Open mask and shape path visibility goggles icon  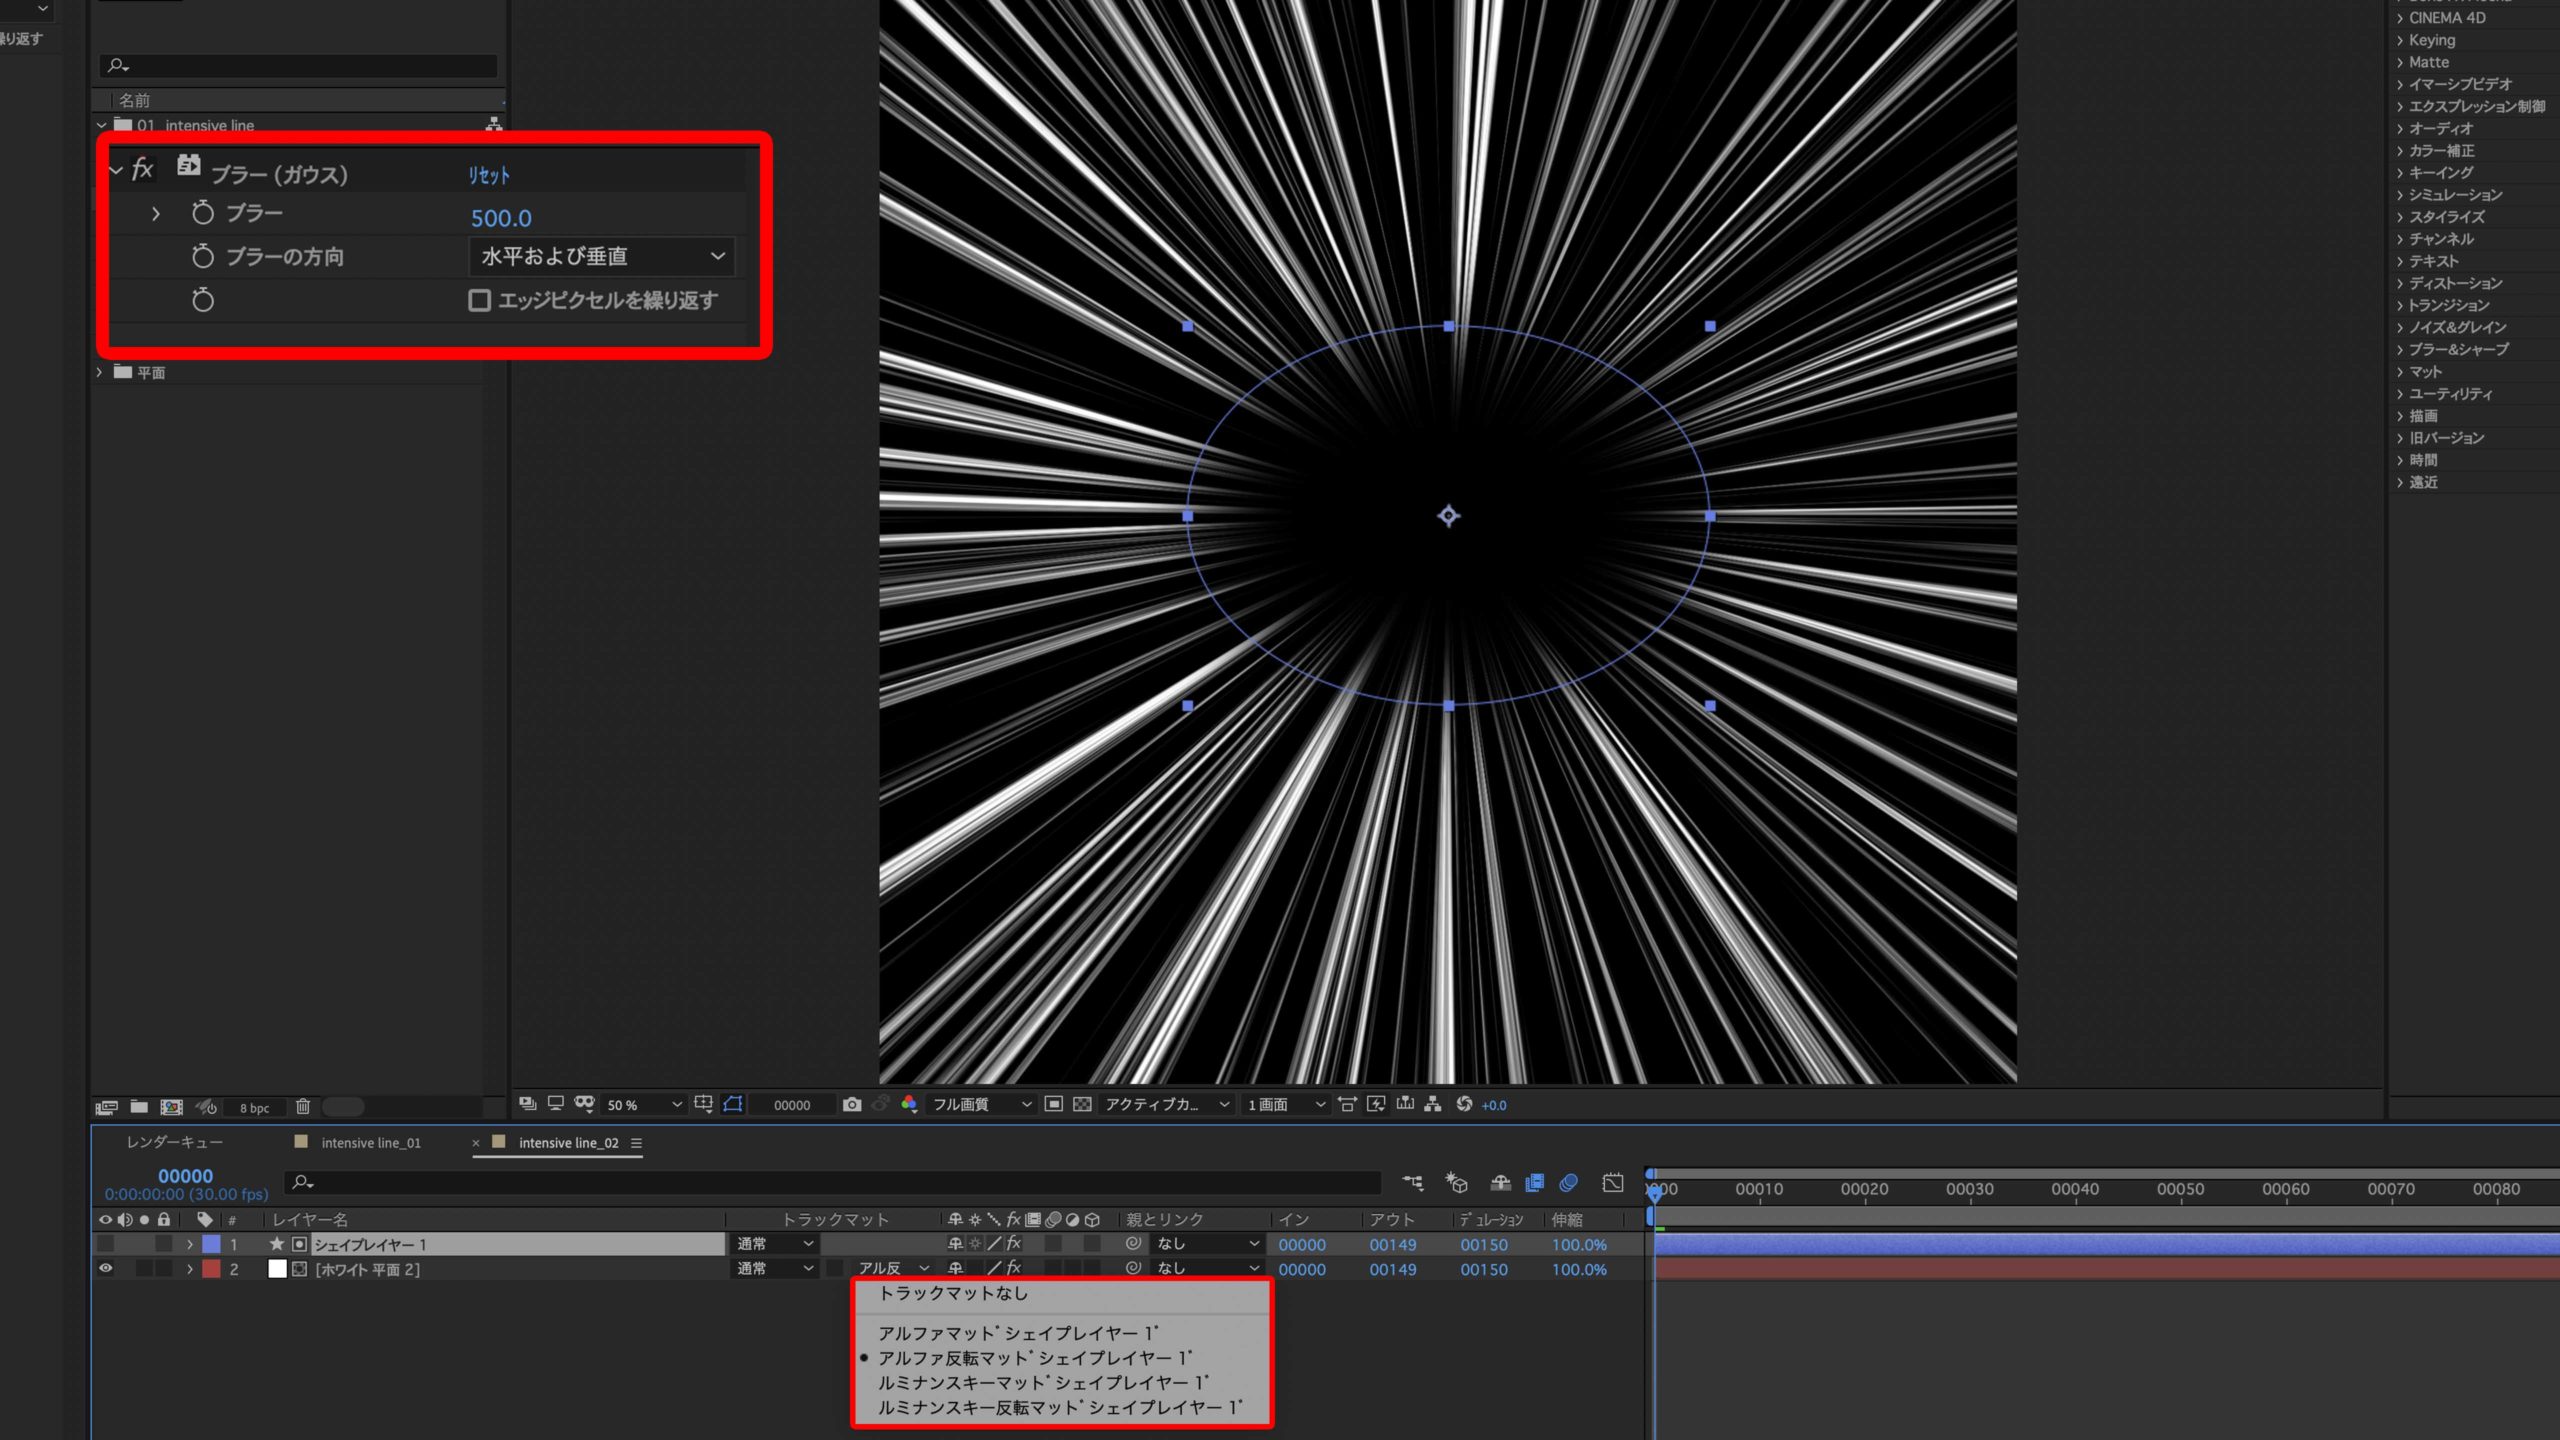point(584,1103)
